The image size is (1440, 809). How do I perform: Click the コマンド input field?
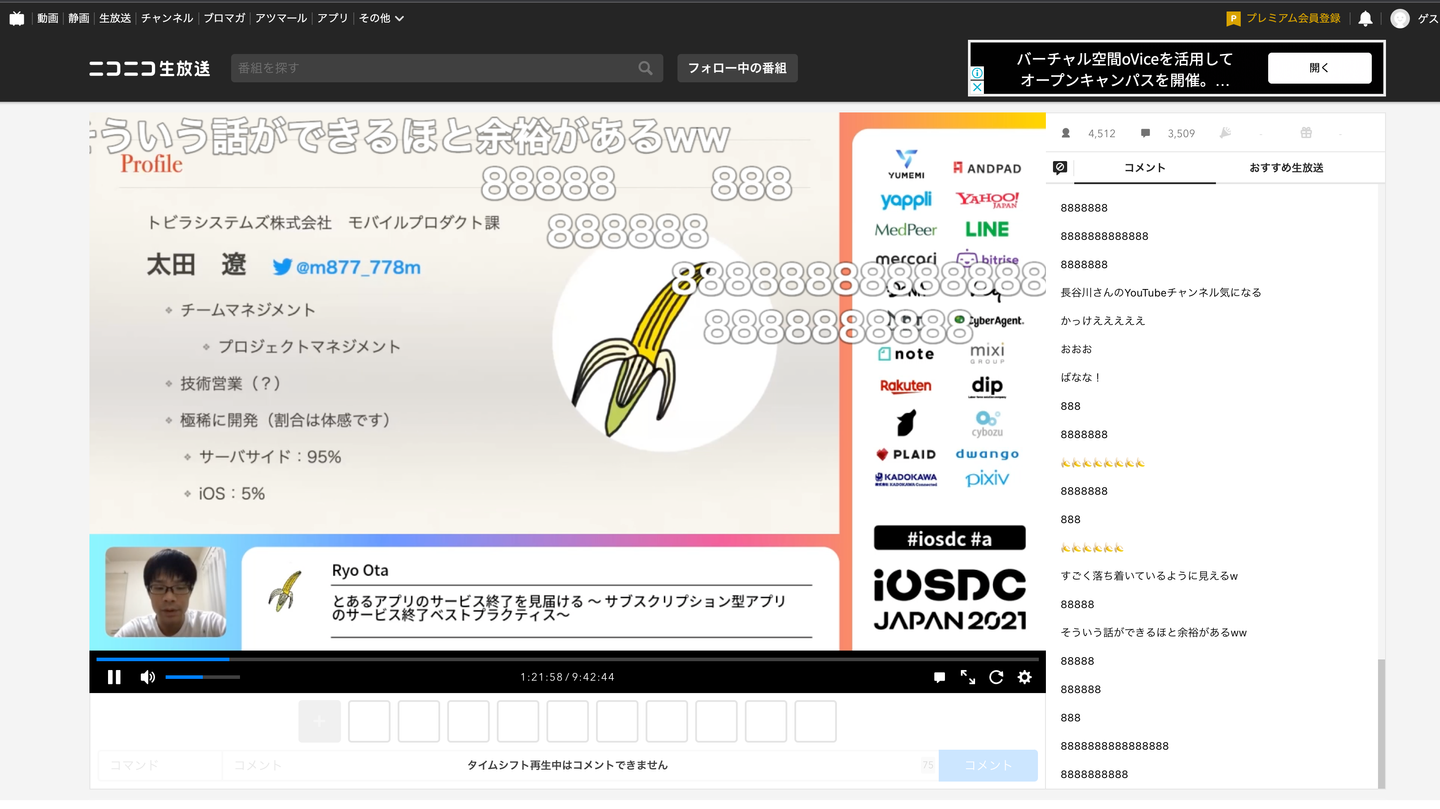[x=160, y=765]
